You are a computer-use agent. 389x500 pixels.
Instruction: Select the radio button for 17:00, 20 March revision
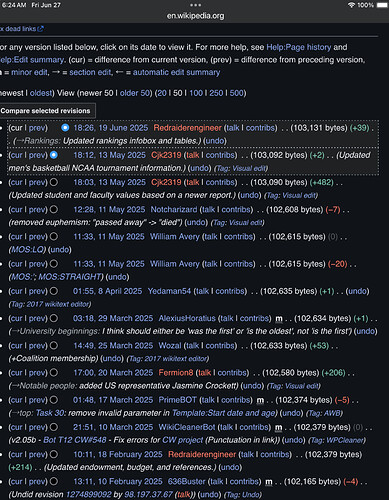(x=54, y=373)
